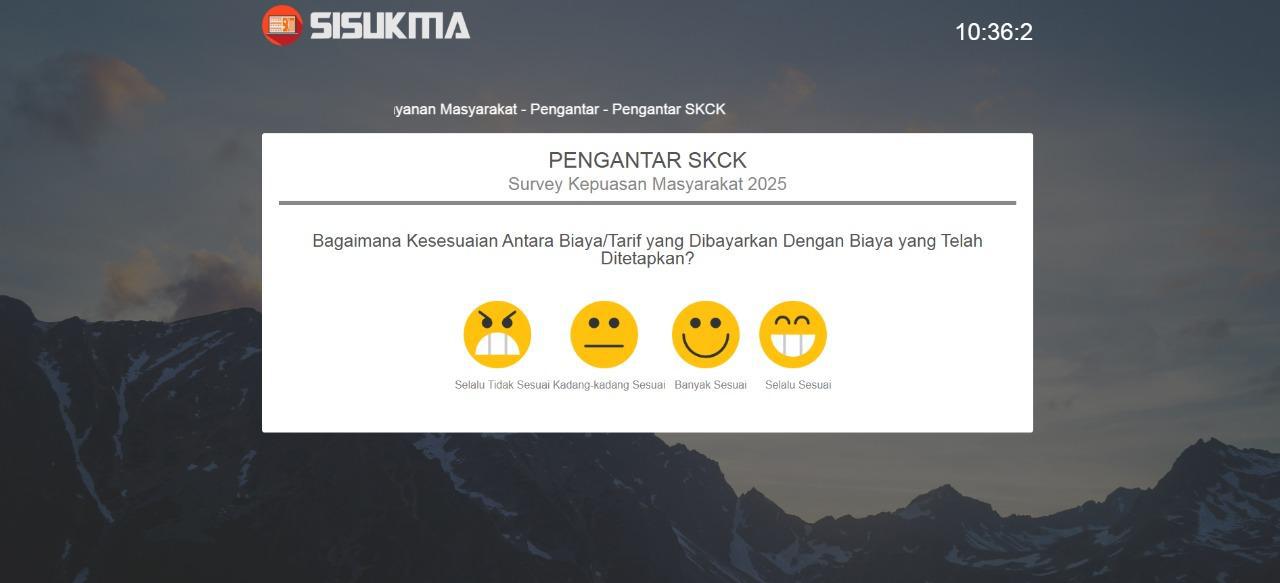Click the gray divider line under subtitle
The height and width of the screenshot is (583, 1280).
[x=648, y=203]
